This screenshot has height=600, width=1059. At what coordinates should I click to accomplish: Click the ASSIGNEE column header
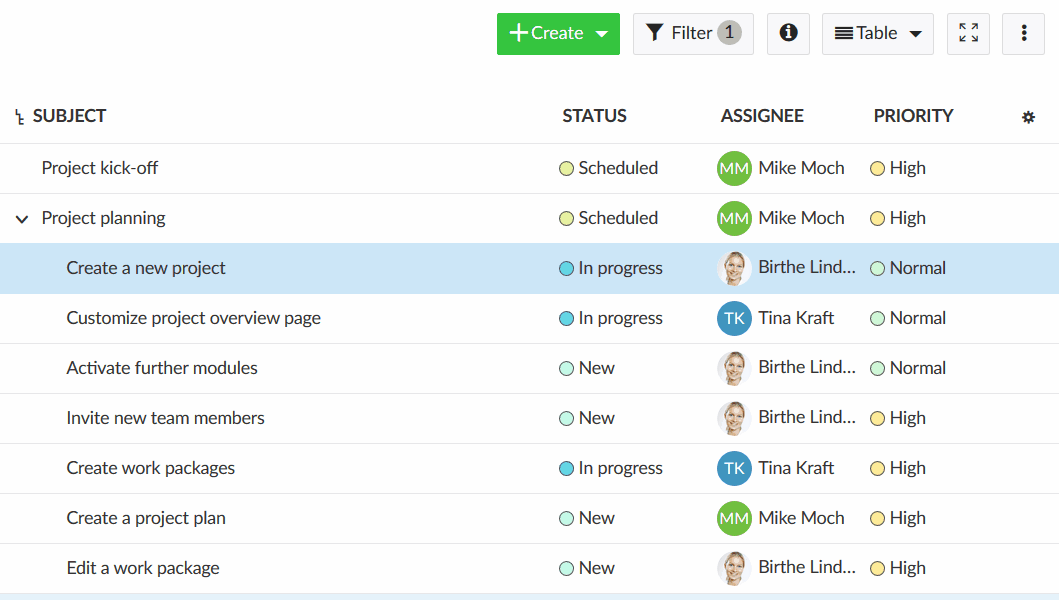pos(762,116)
